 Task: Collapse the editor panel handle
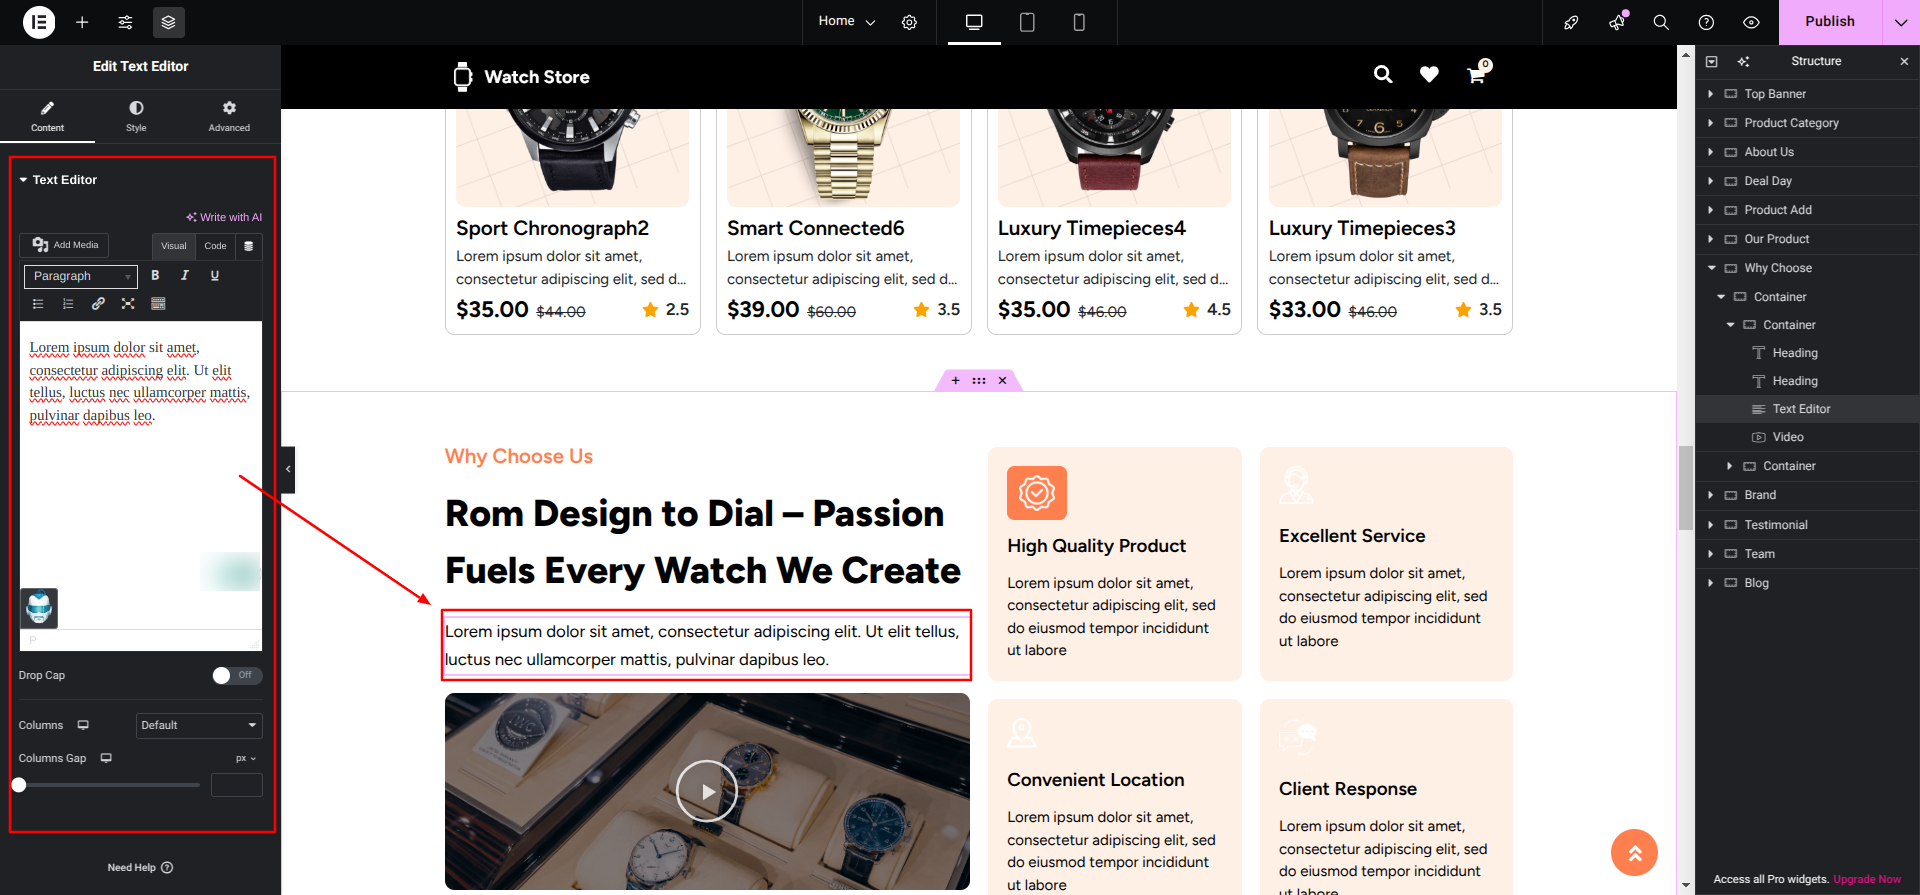288,469
